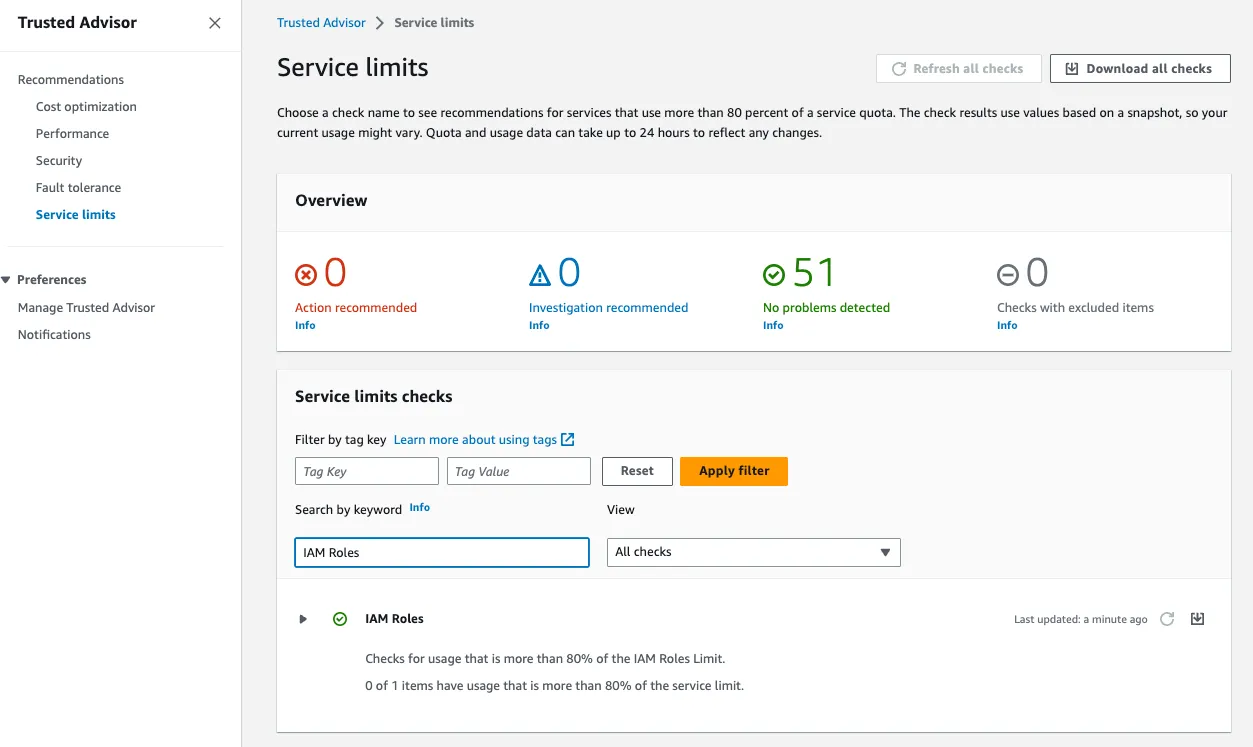Download the IAM Roles check results icon
The width and height of the screenshot is (1253, 747).
click(1197, 619)
